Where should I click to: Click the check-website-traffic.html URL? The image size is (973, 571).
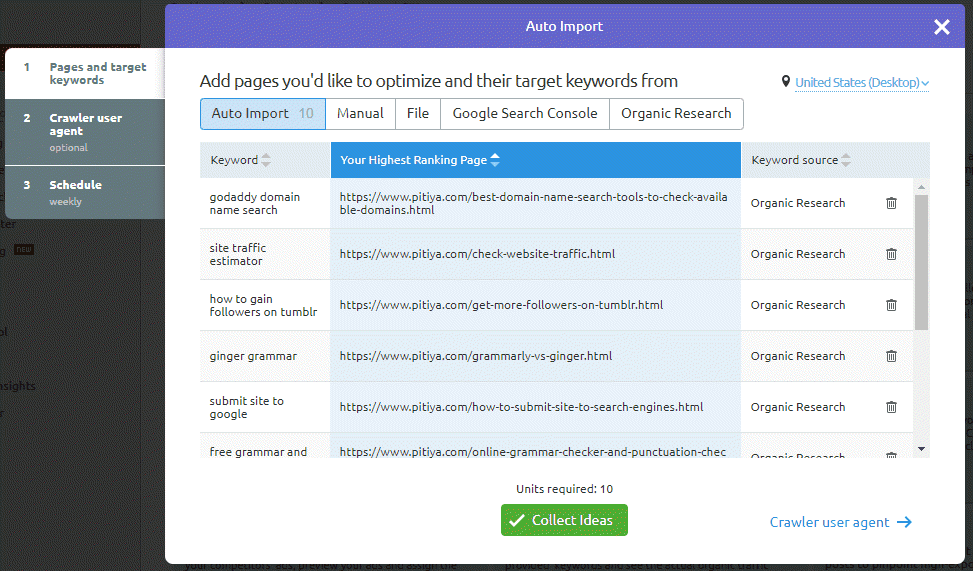[477, 254]
